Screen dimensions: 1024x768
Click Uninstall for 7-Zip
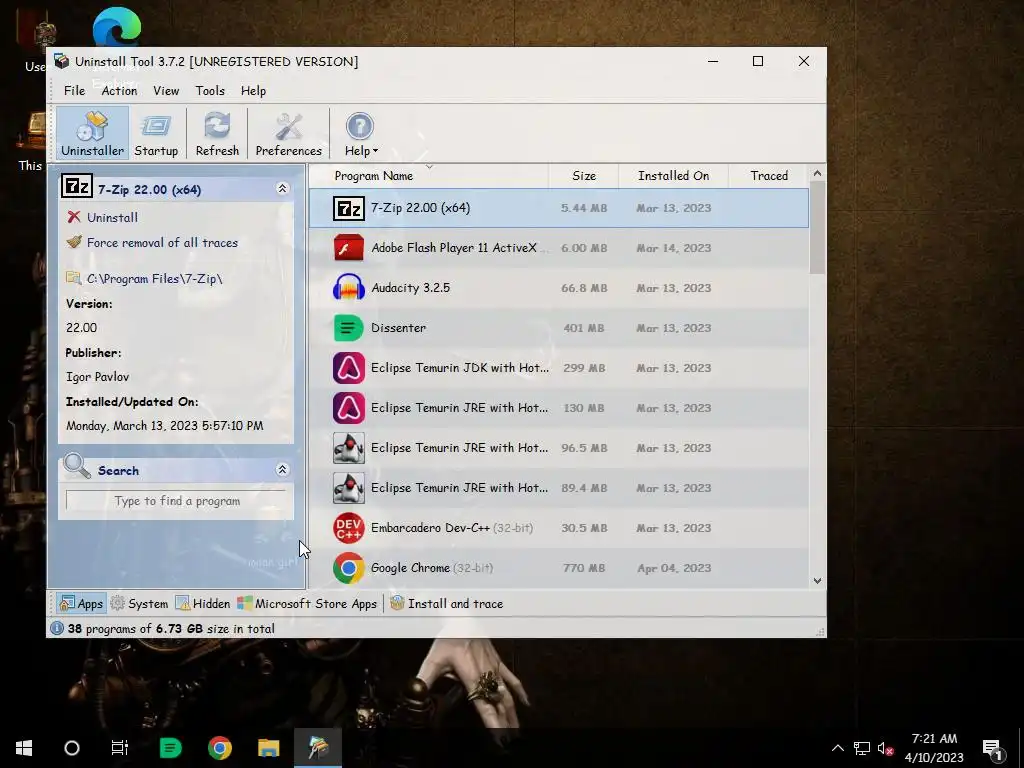(112, 217)
